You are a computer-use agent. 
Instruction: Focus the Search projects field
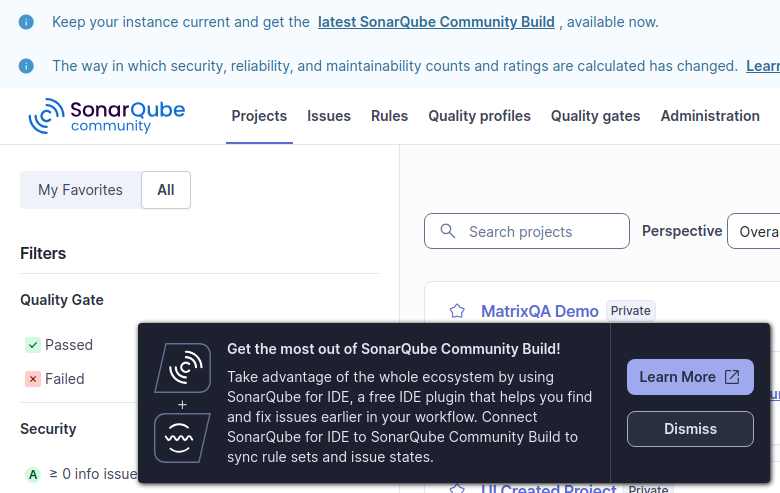click(x=527, y=231)
